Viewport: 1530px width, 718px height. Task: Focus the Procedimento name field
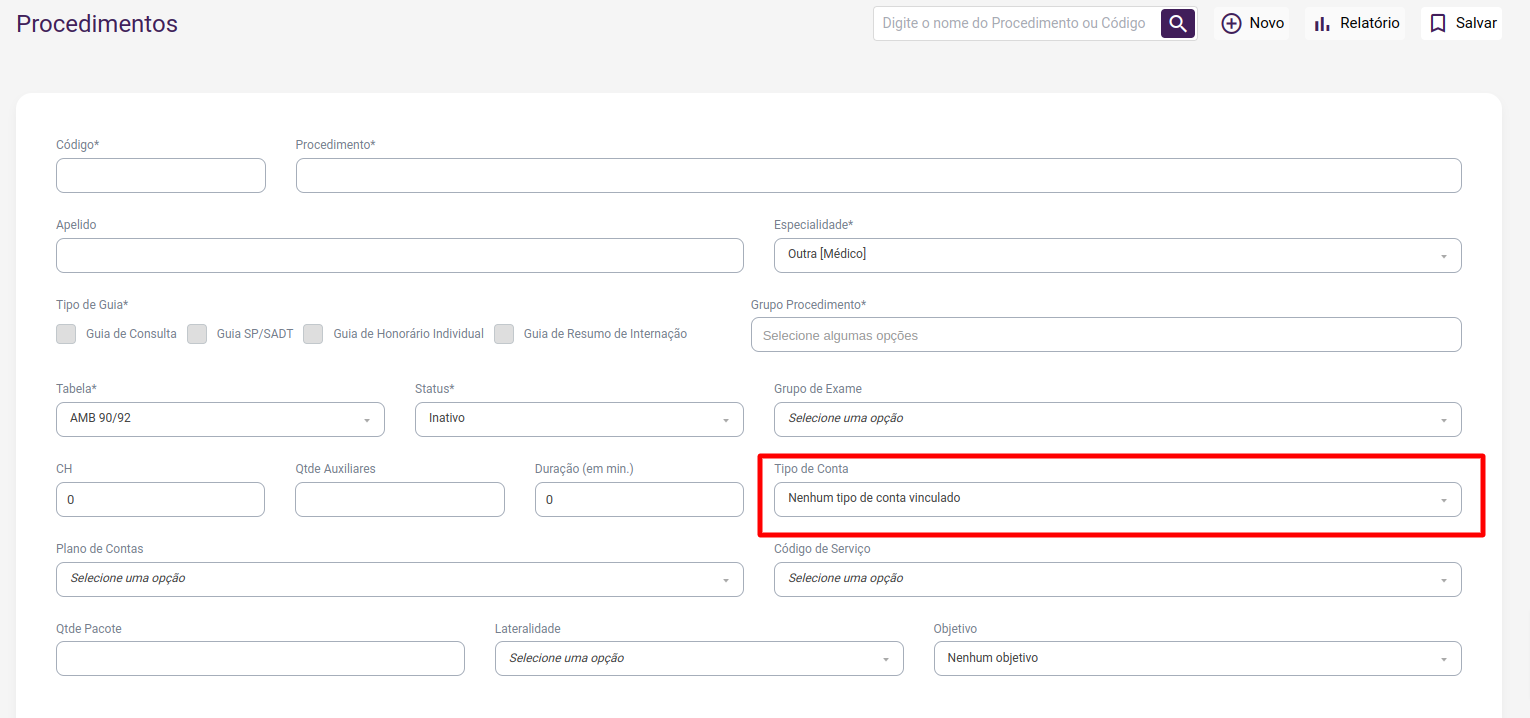[x=878, y=175]
